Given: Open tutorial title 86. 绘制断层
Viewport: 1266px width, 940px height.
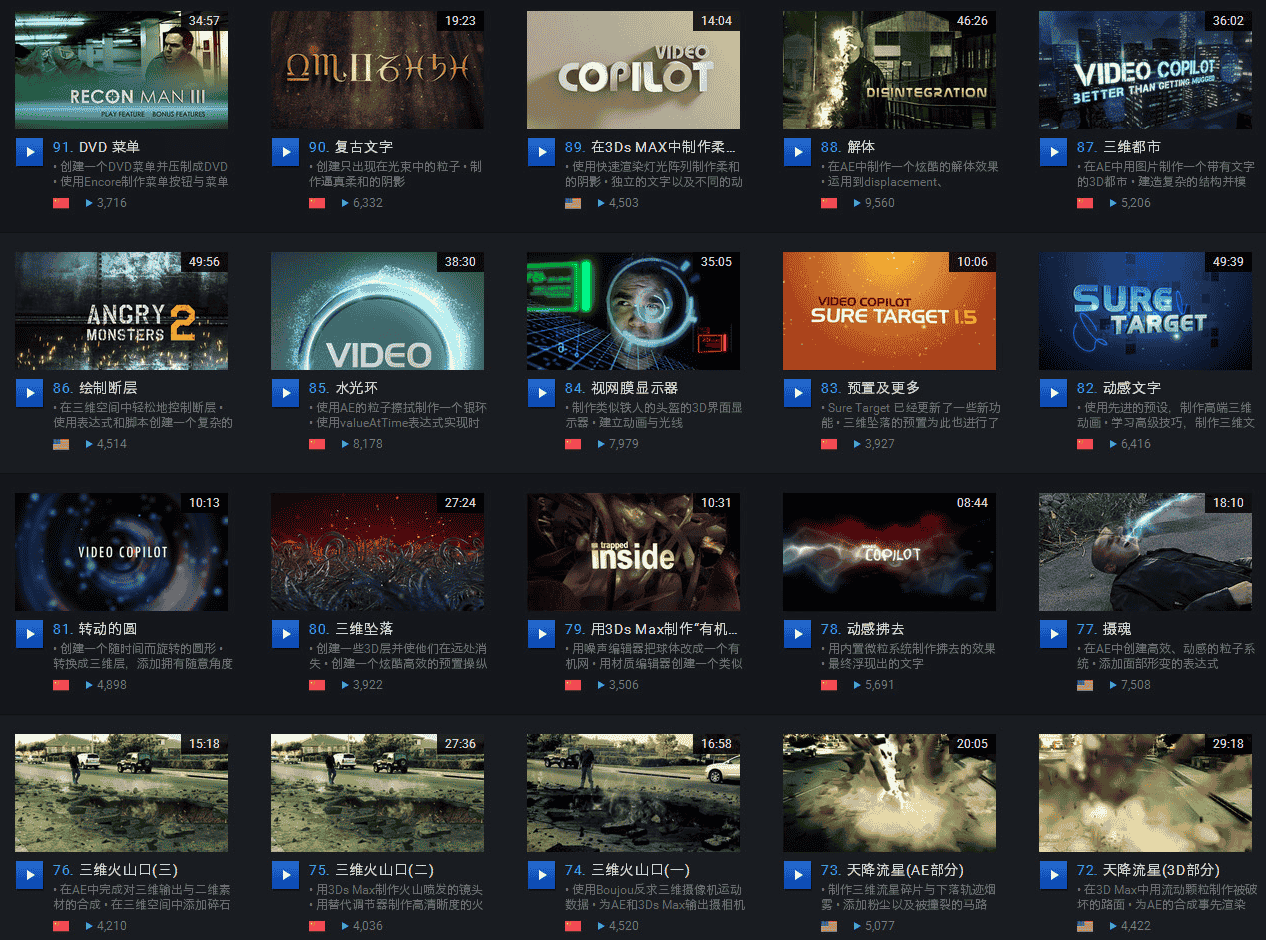Looking at the screenshot, I should [x=94, y=387].
